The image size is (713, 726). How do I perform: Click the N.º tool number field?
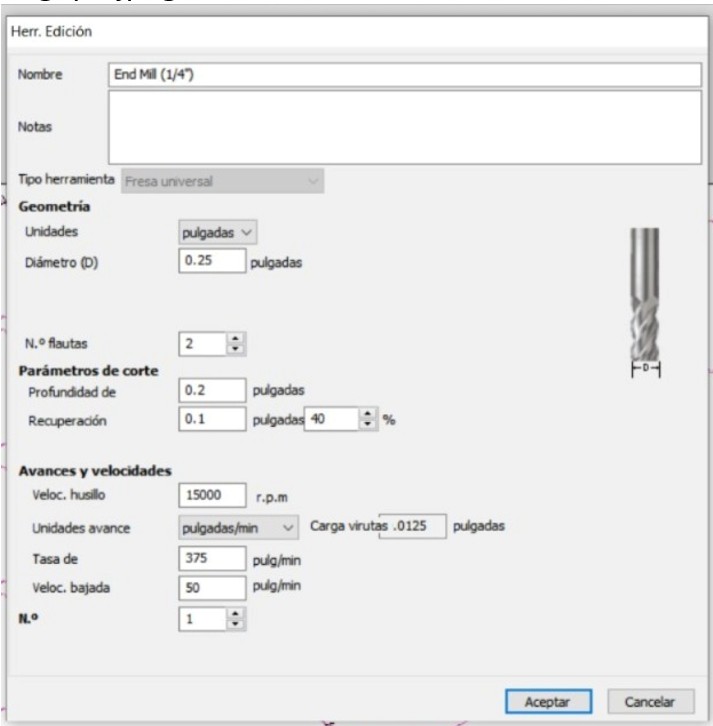pyautogui.click(x=203, y=619)
